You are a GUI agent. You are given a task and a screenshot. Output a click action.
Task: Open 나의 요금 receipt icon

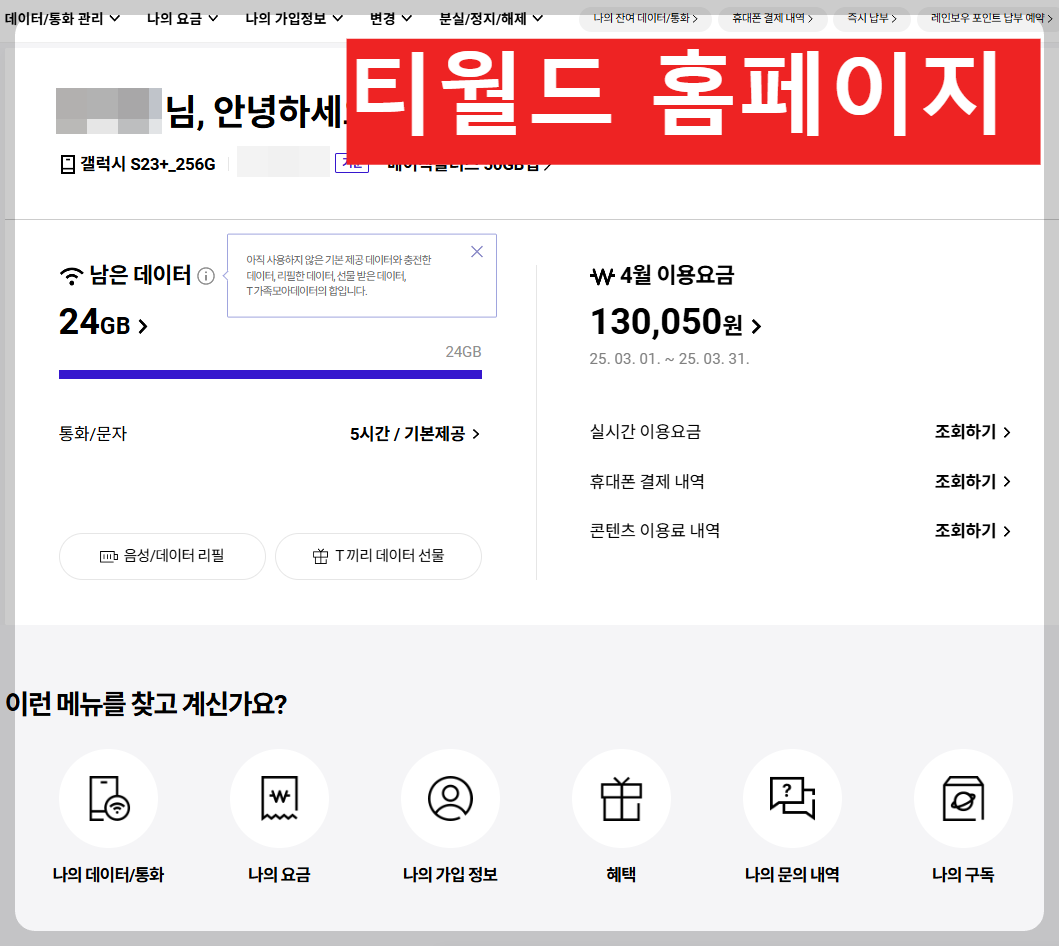pyautogui.click(x=279, y=798)
